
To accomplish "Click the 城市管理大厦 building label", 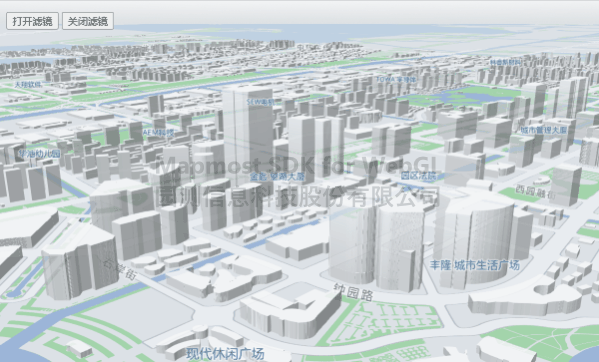I will [x=544, y=130].
